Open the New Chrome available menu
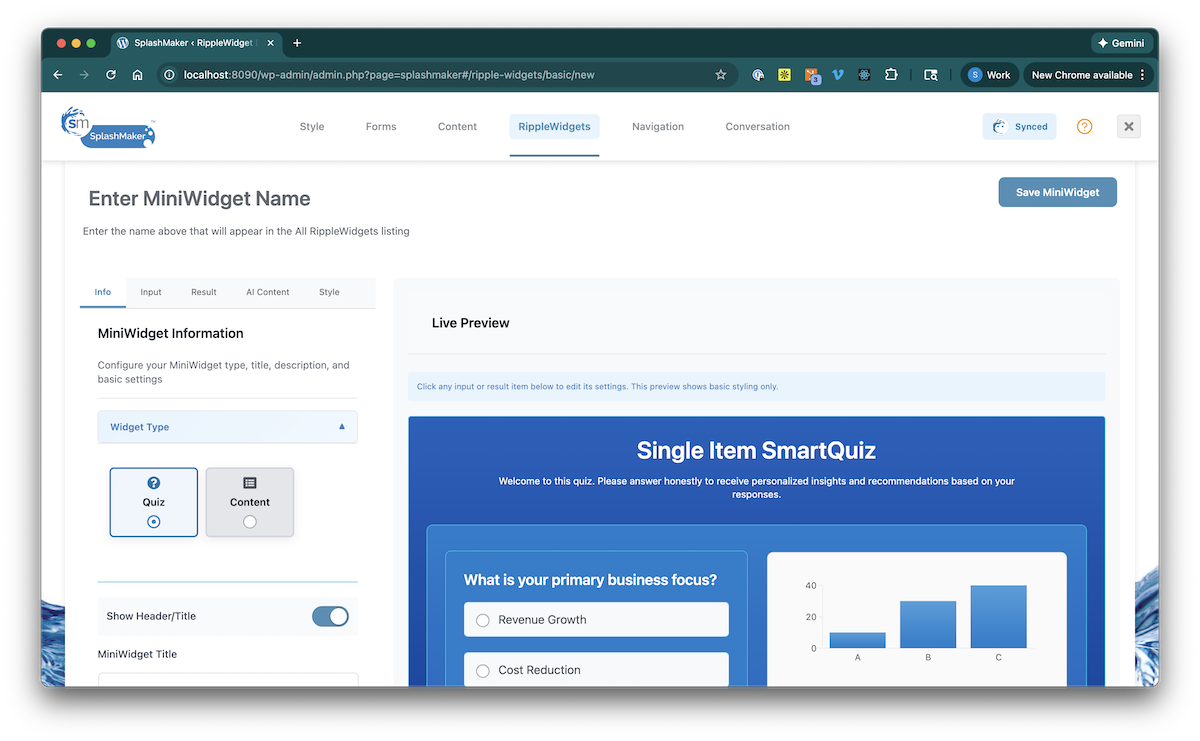The width and height of the screenshot is (1200, 741). (x=1088, y=75)
